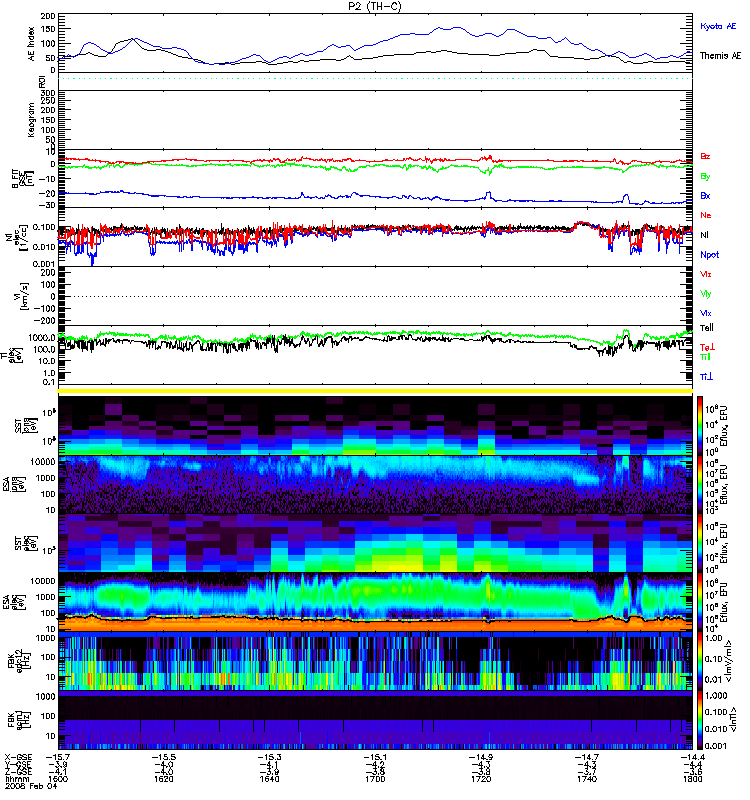Click the X-GSE value "-14.4"
Viewport: 750px width, 800px height.
(692, 757)
